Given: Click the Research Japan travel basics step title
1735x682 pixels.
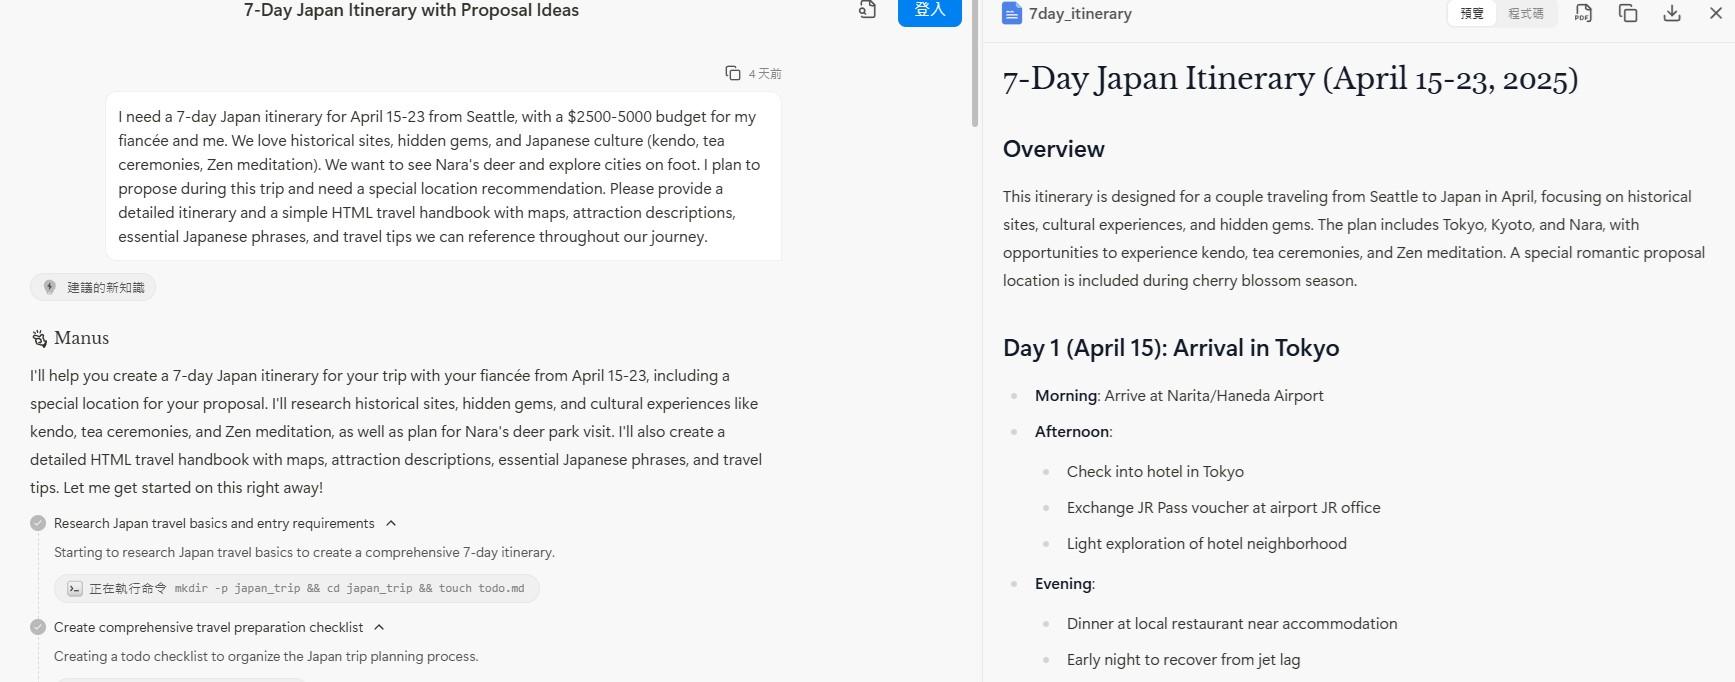Looking at the screenshot, I should click(214, 523).
